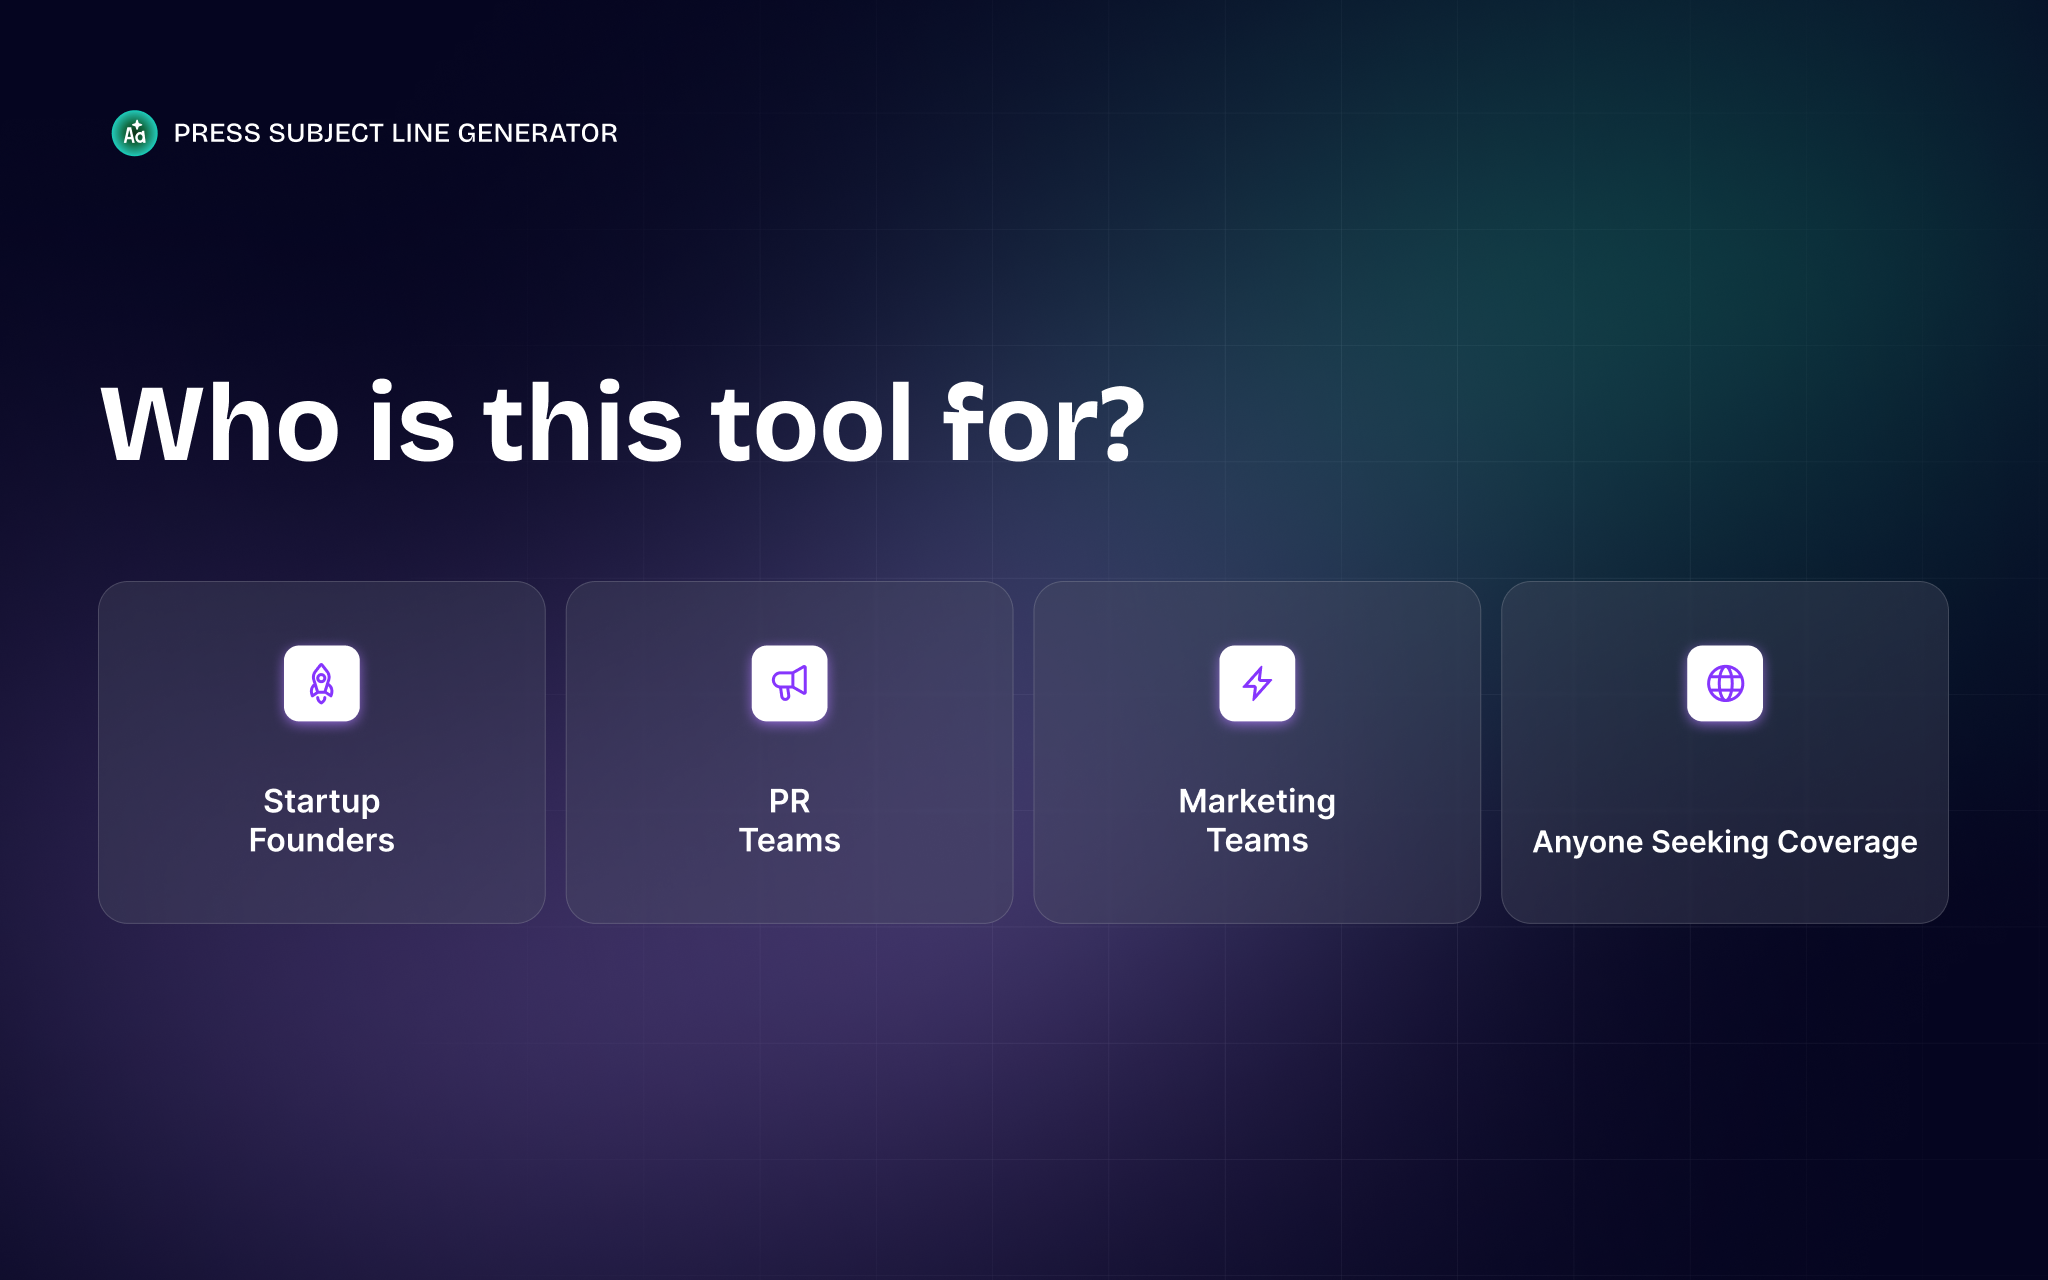Viewport: 2048px width, 1280px height.
Task: Open the PR Teams card
Action: click(x=790, y=752)
